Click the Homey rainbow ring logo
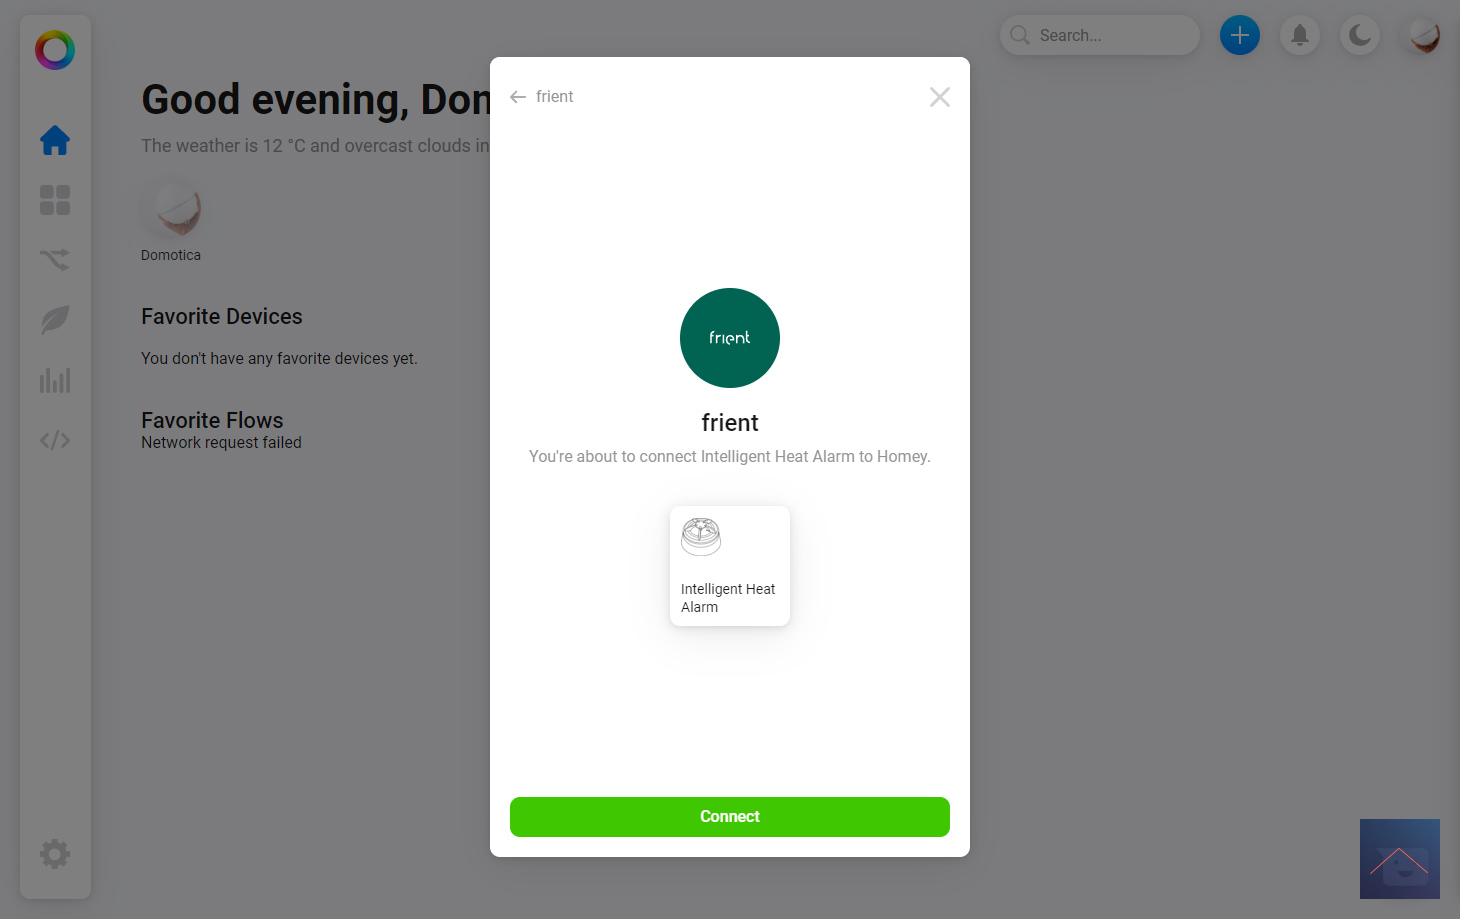 coord(55,50)
